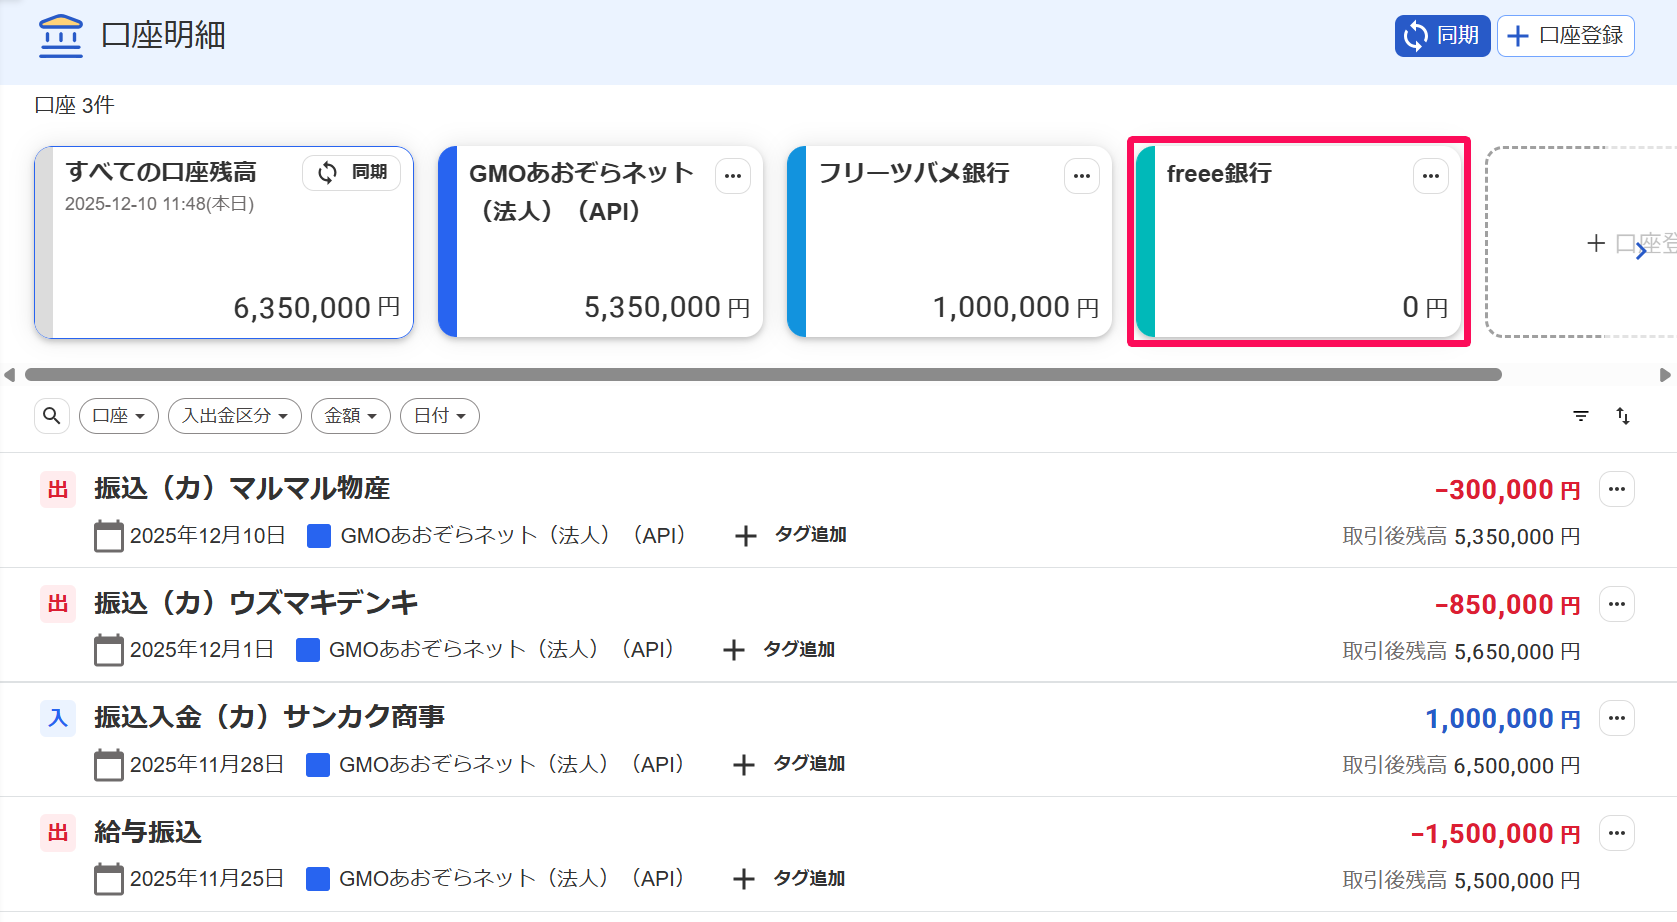The height and width of the screenshot is (922, 1677).
Task: Click the 入 badge on サンカク商事 row
Action: click(58, 718)
